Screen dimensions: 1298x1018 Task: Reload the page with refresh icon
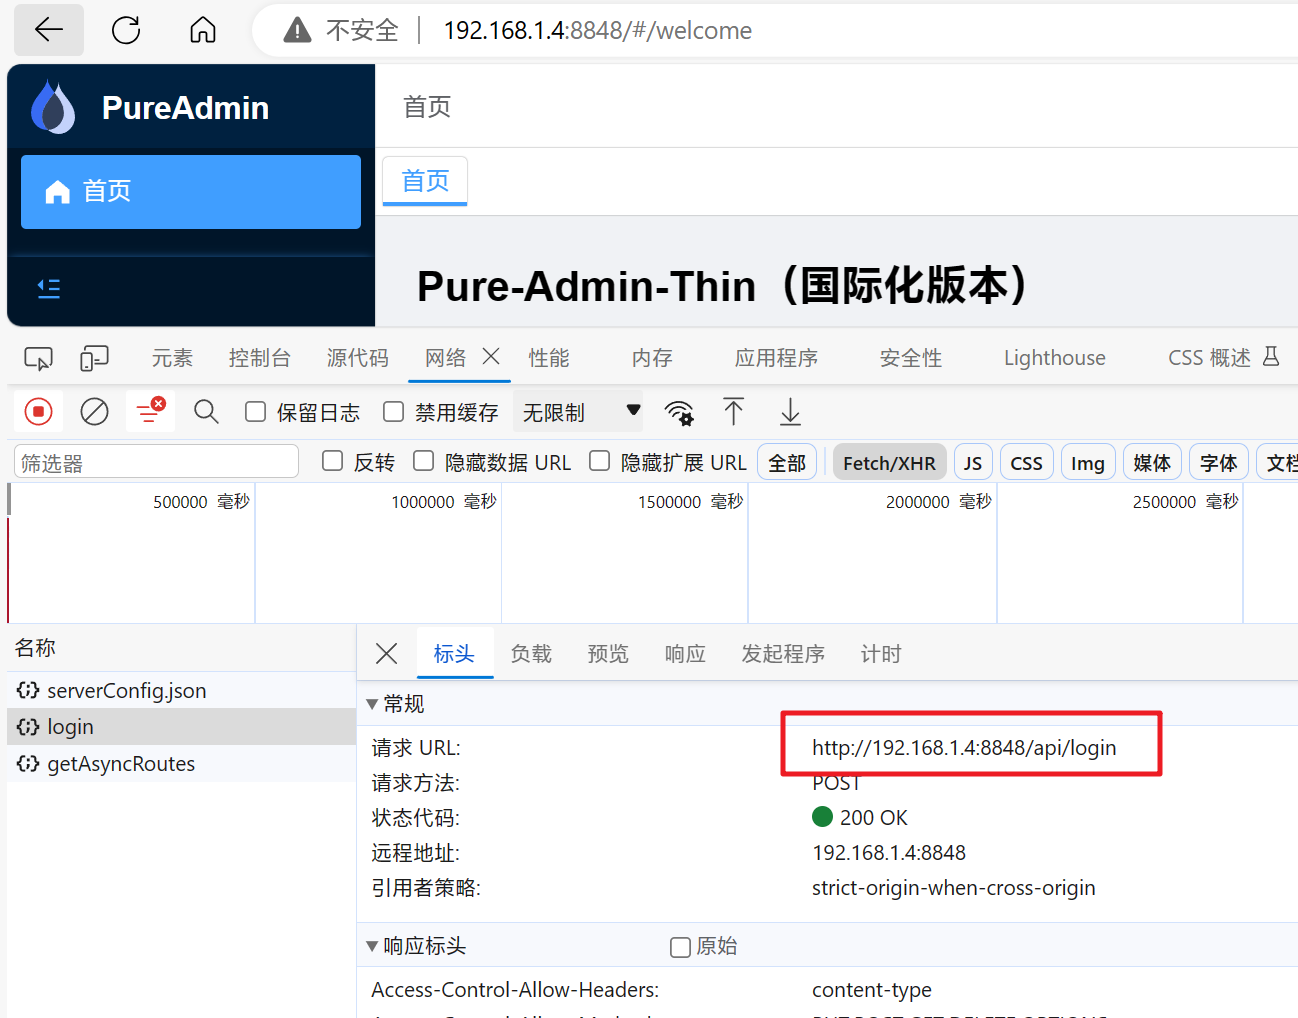(126, 30)
